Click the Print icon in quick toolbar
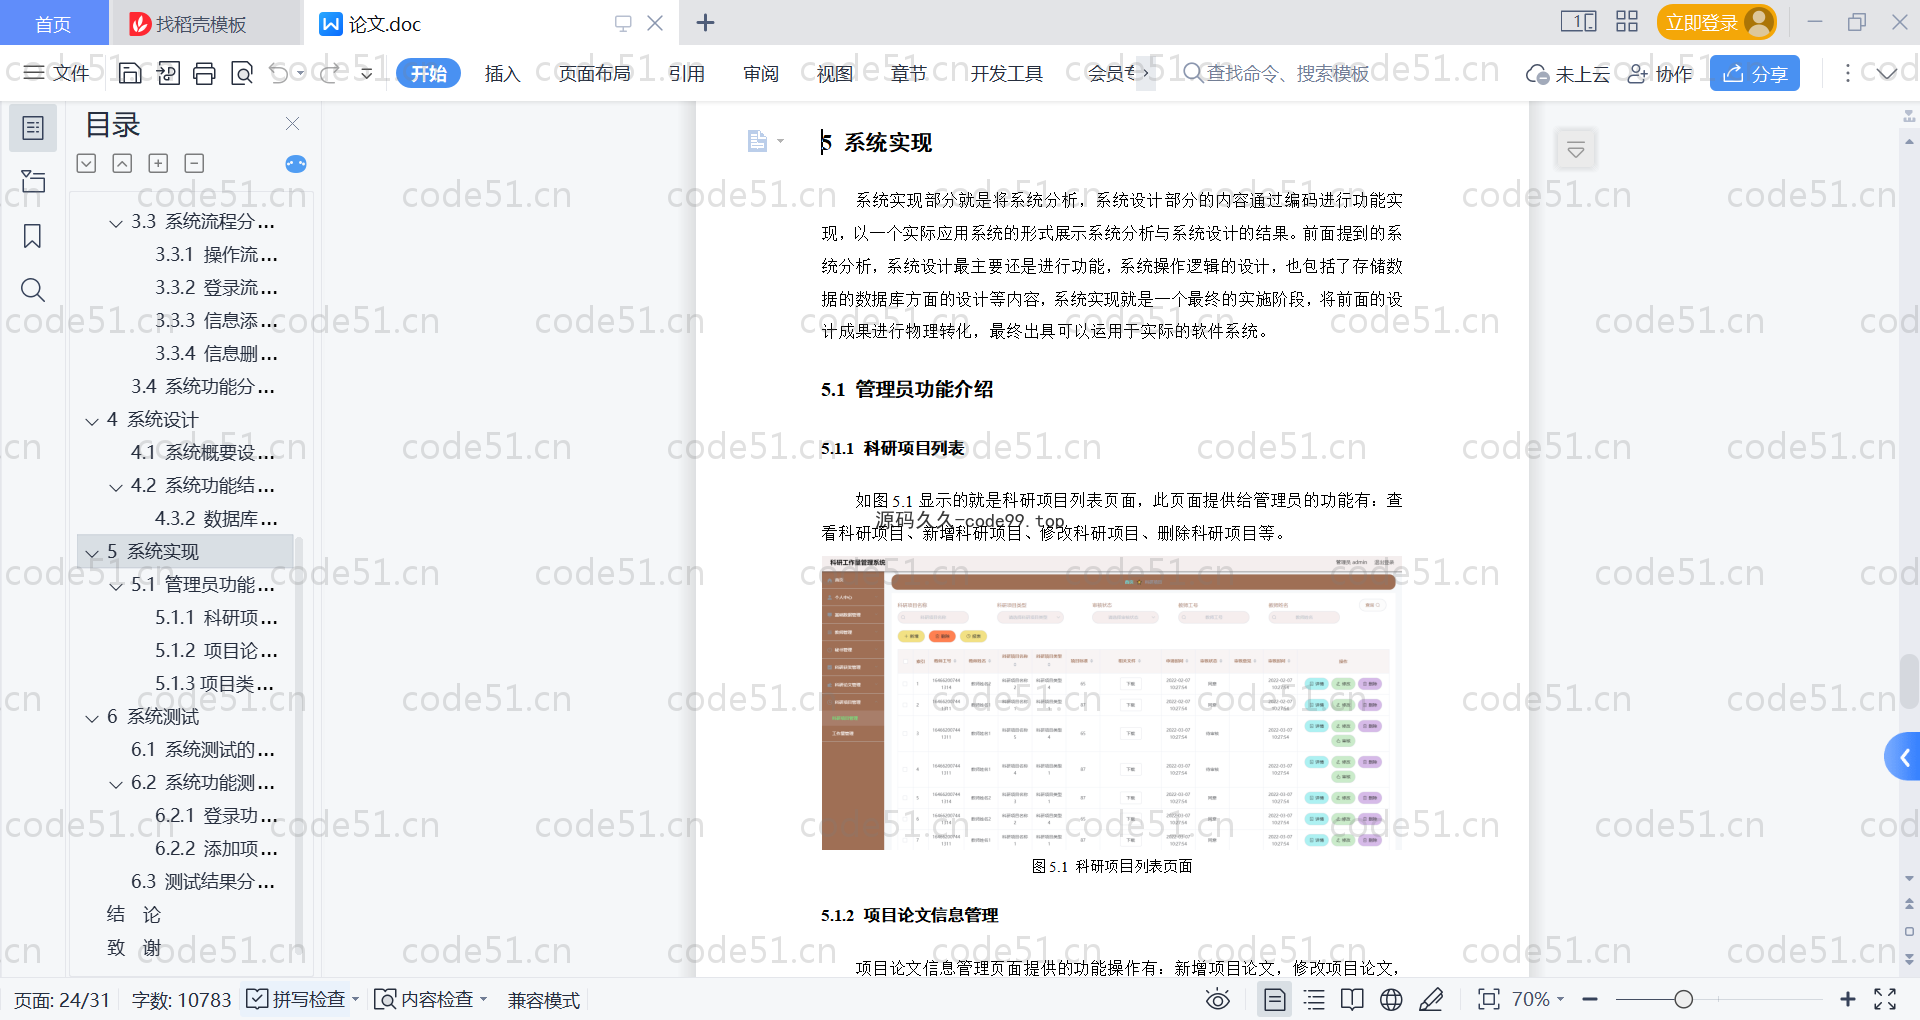The height and width of the screenshot is (1020, 1920). [x=204, y=73]
